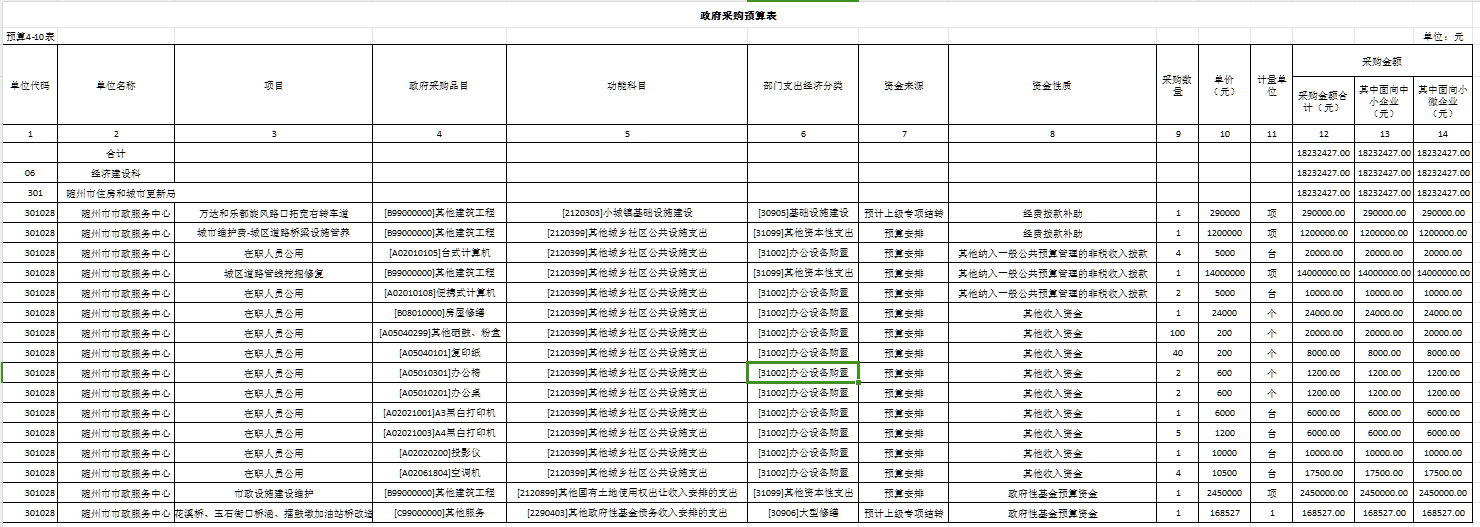Click the [2120303]小城镇基础设施建设 cell
Screen dimensions: 1480x527
click(627, 213)
